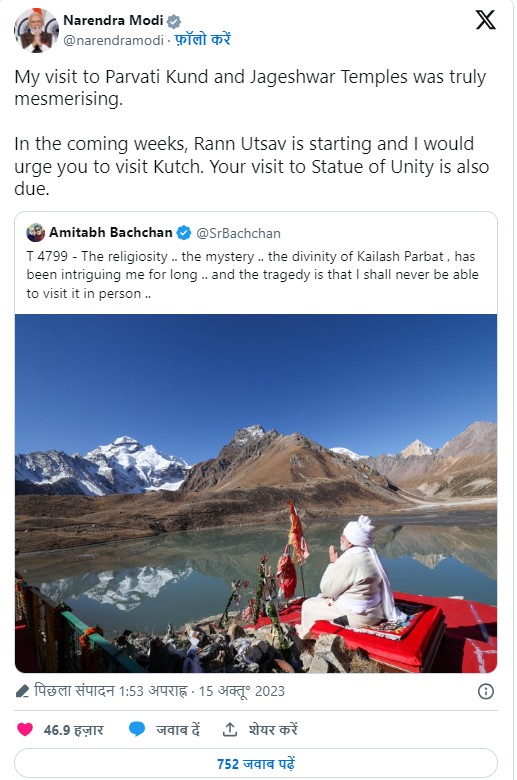Click the जवाब दें reply label

(178, 729)
